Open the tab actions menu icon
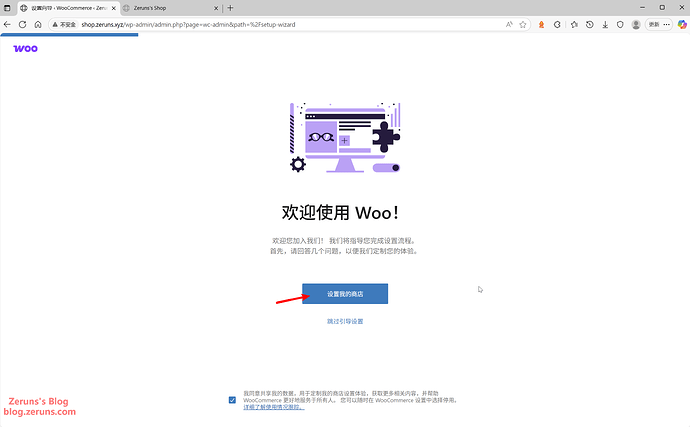 [7, 8]
